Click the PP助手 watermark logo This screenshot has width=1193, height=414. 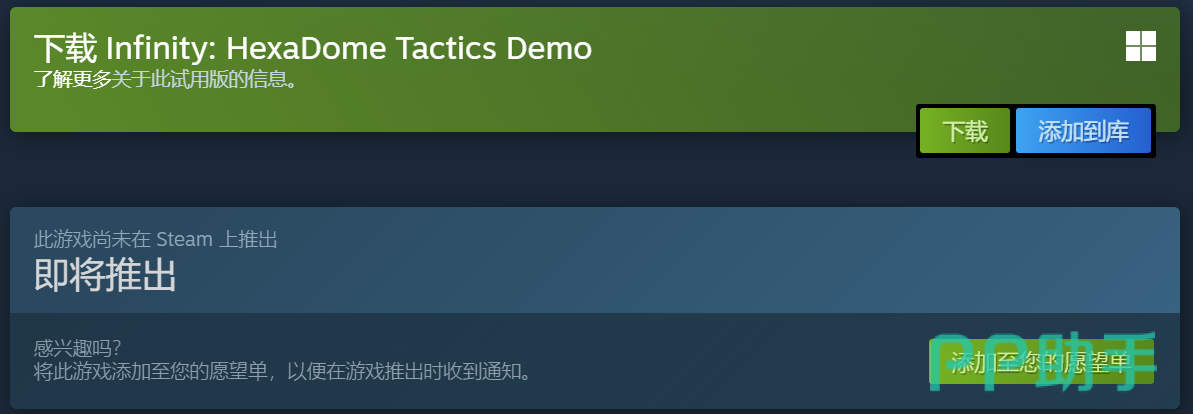coord(1045,362)
